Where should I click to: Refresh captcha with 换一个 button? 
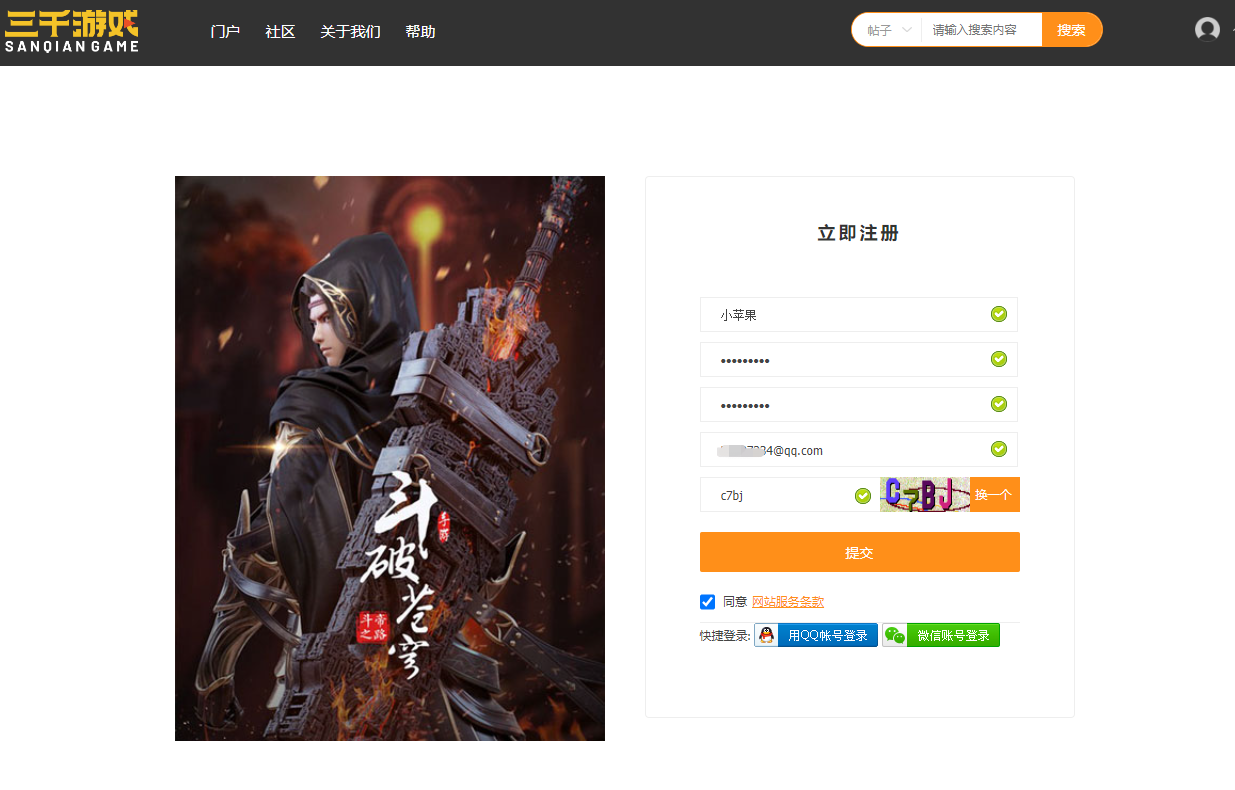[x=995, y=494]
